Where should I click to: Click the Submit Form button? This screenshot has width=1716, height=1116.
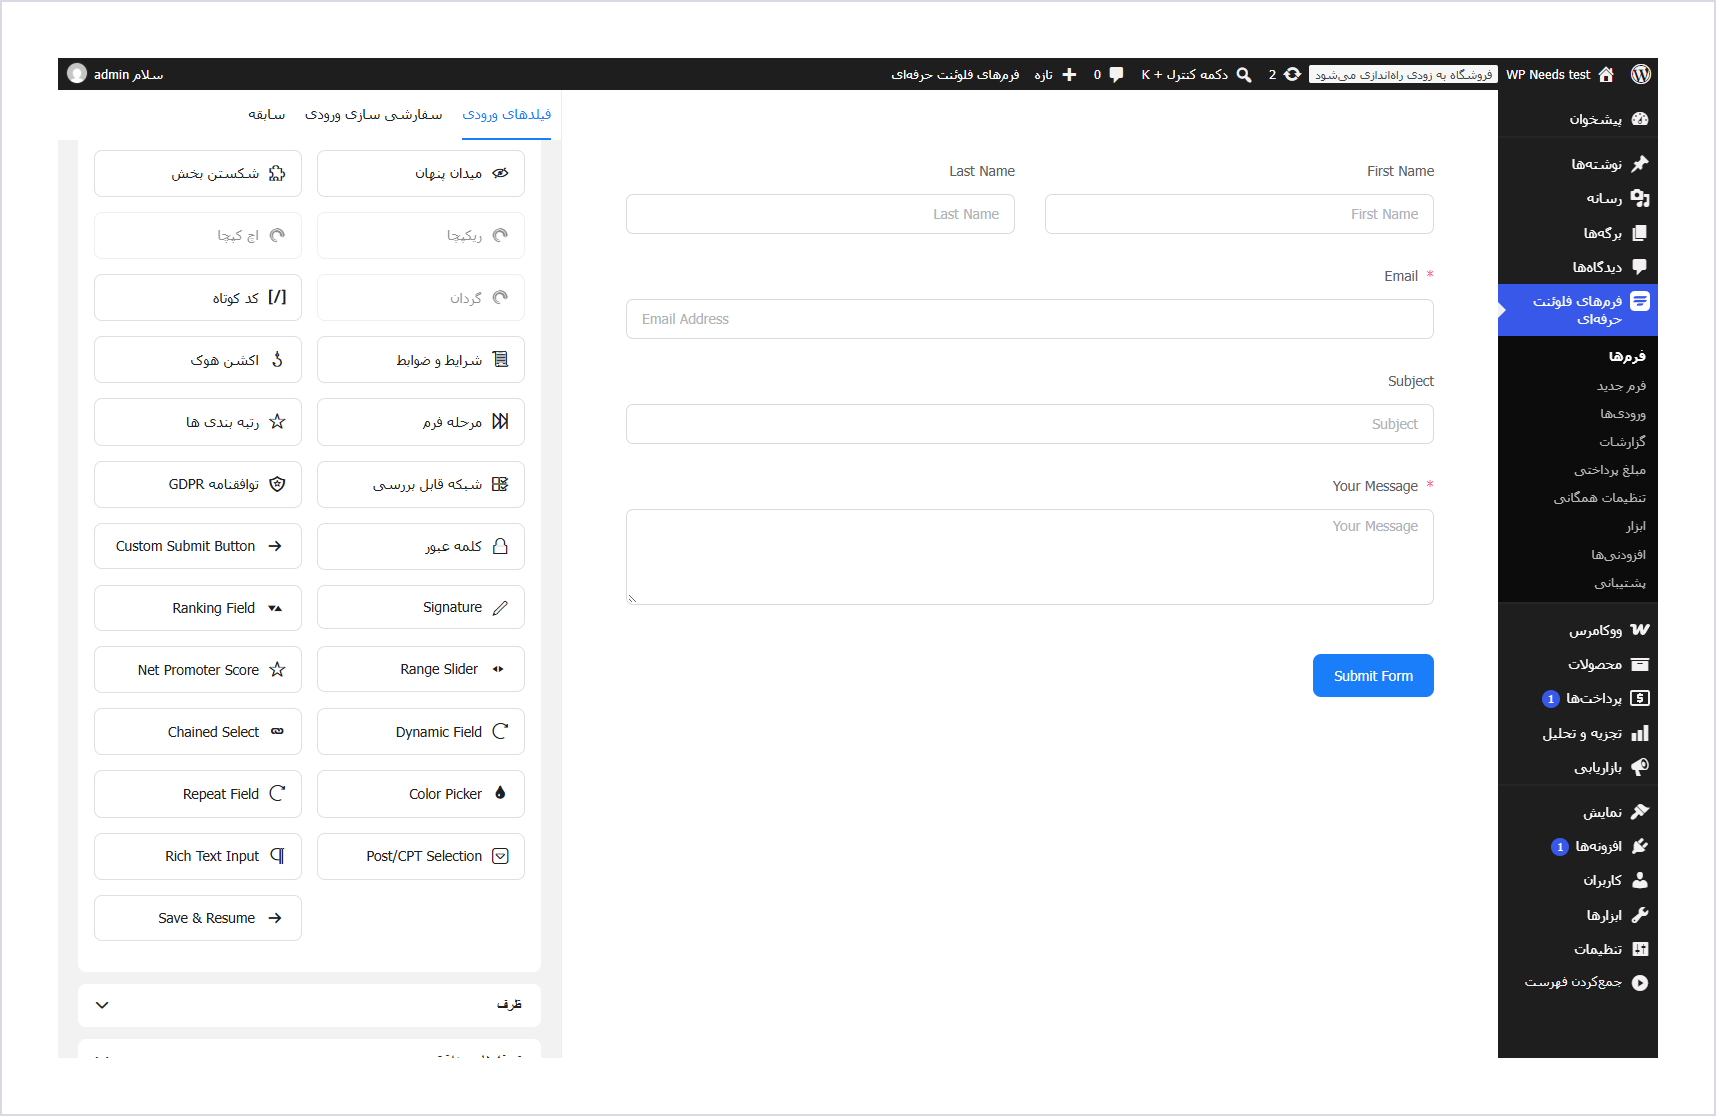coord(1373,675)
